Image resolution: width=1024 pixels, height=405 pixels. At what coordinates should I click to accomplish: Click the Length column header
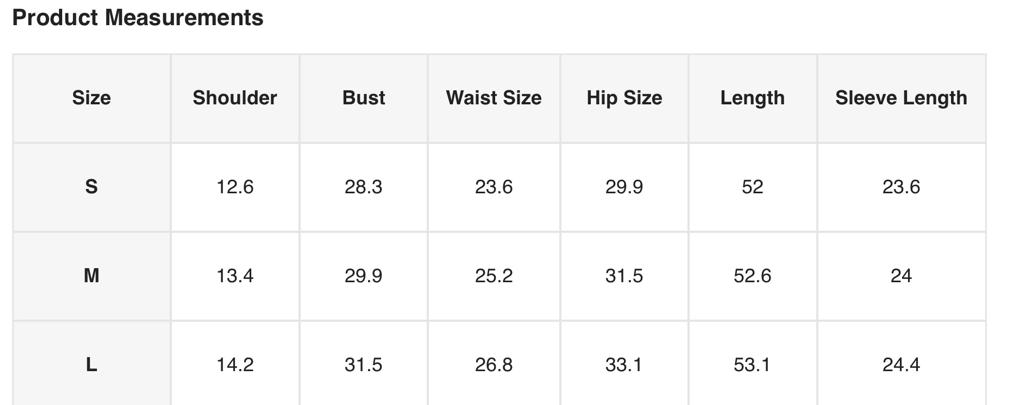(x=752, y=98)
